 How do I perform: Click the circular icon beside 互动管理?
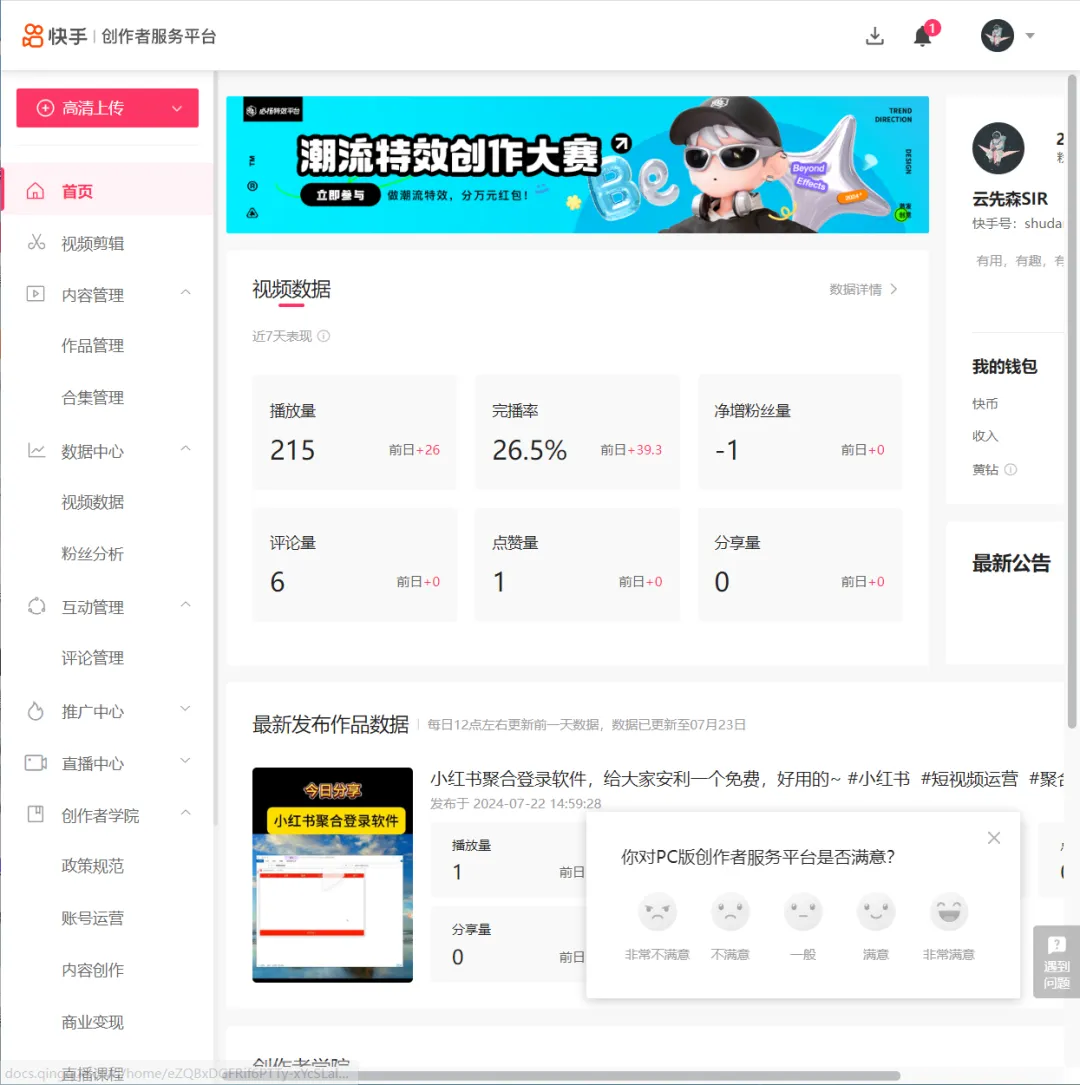pyautogui.click(x=36, y=606)
